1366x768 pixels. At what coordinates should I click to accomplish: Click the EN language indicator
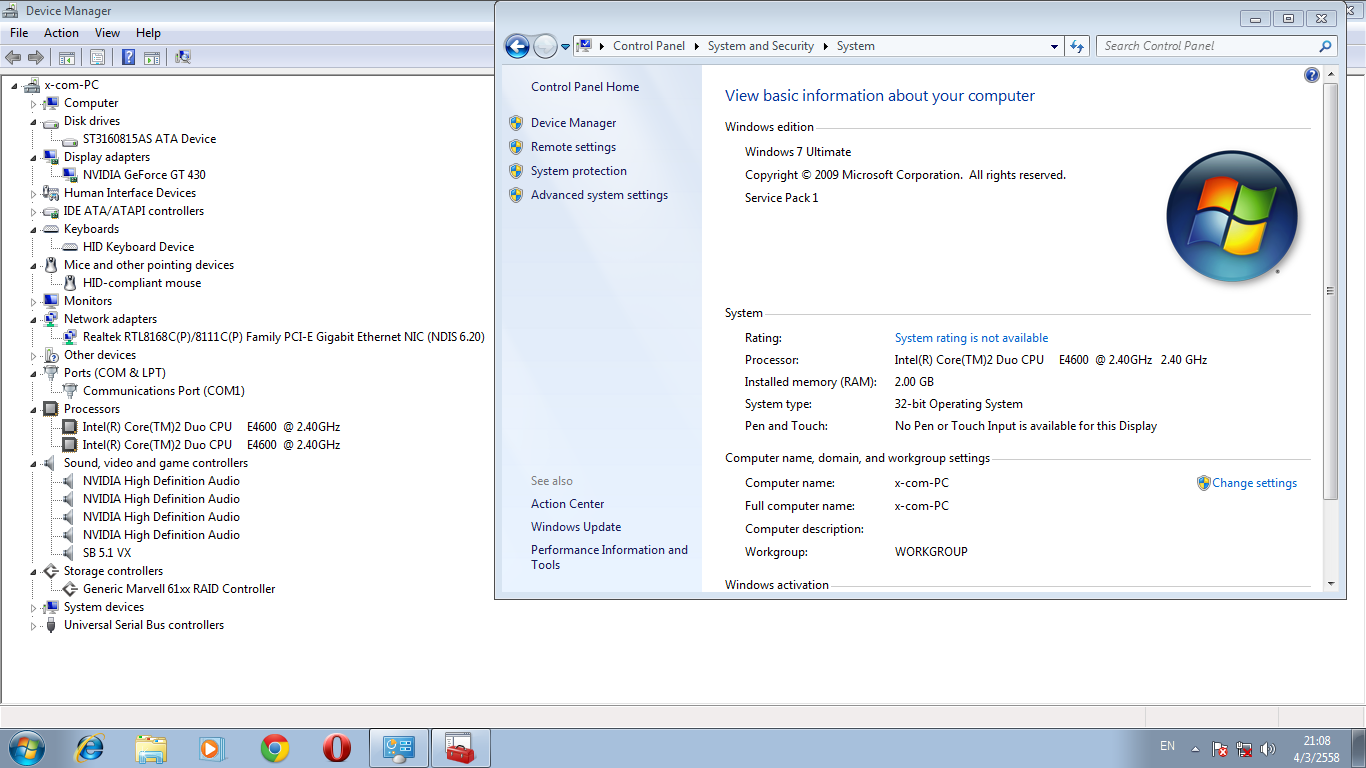(1167, 746)
